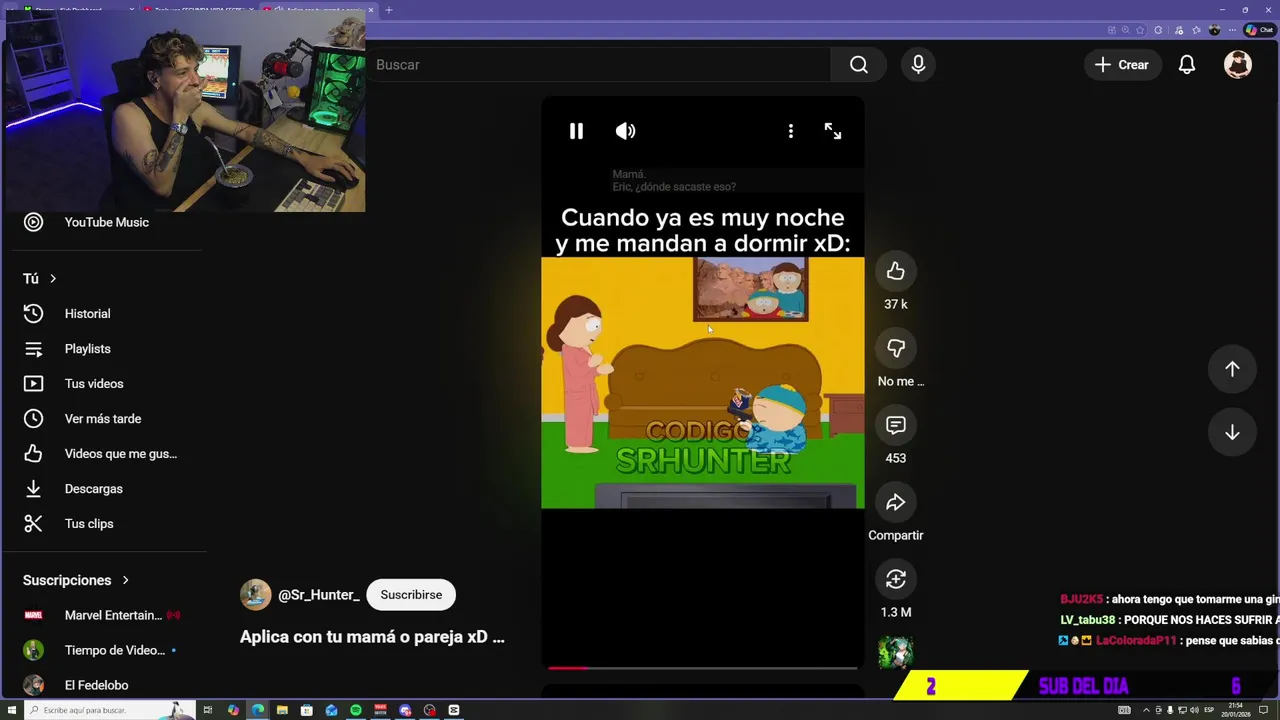This screenshot has width=1280, height=720.
Task: Open the notifications bell
Action: 1186,65
